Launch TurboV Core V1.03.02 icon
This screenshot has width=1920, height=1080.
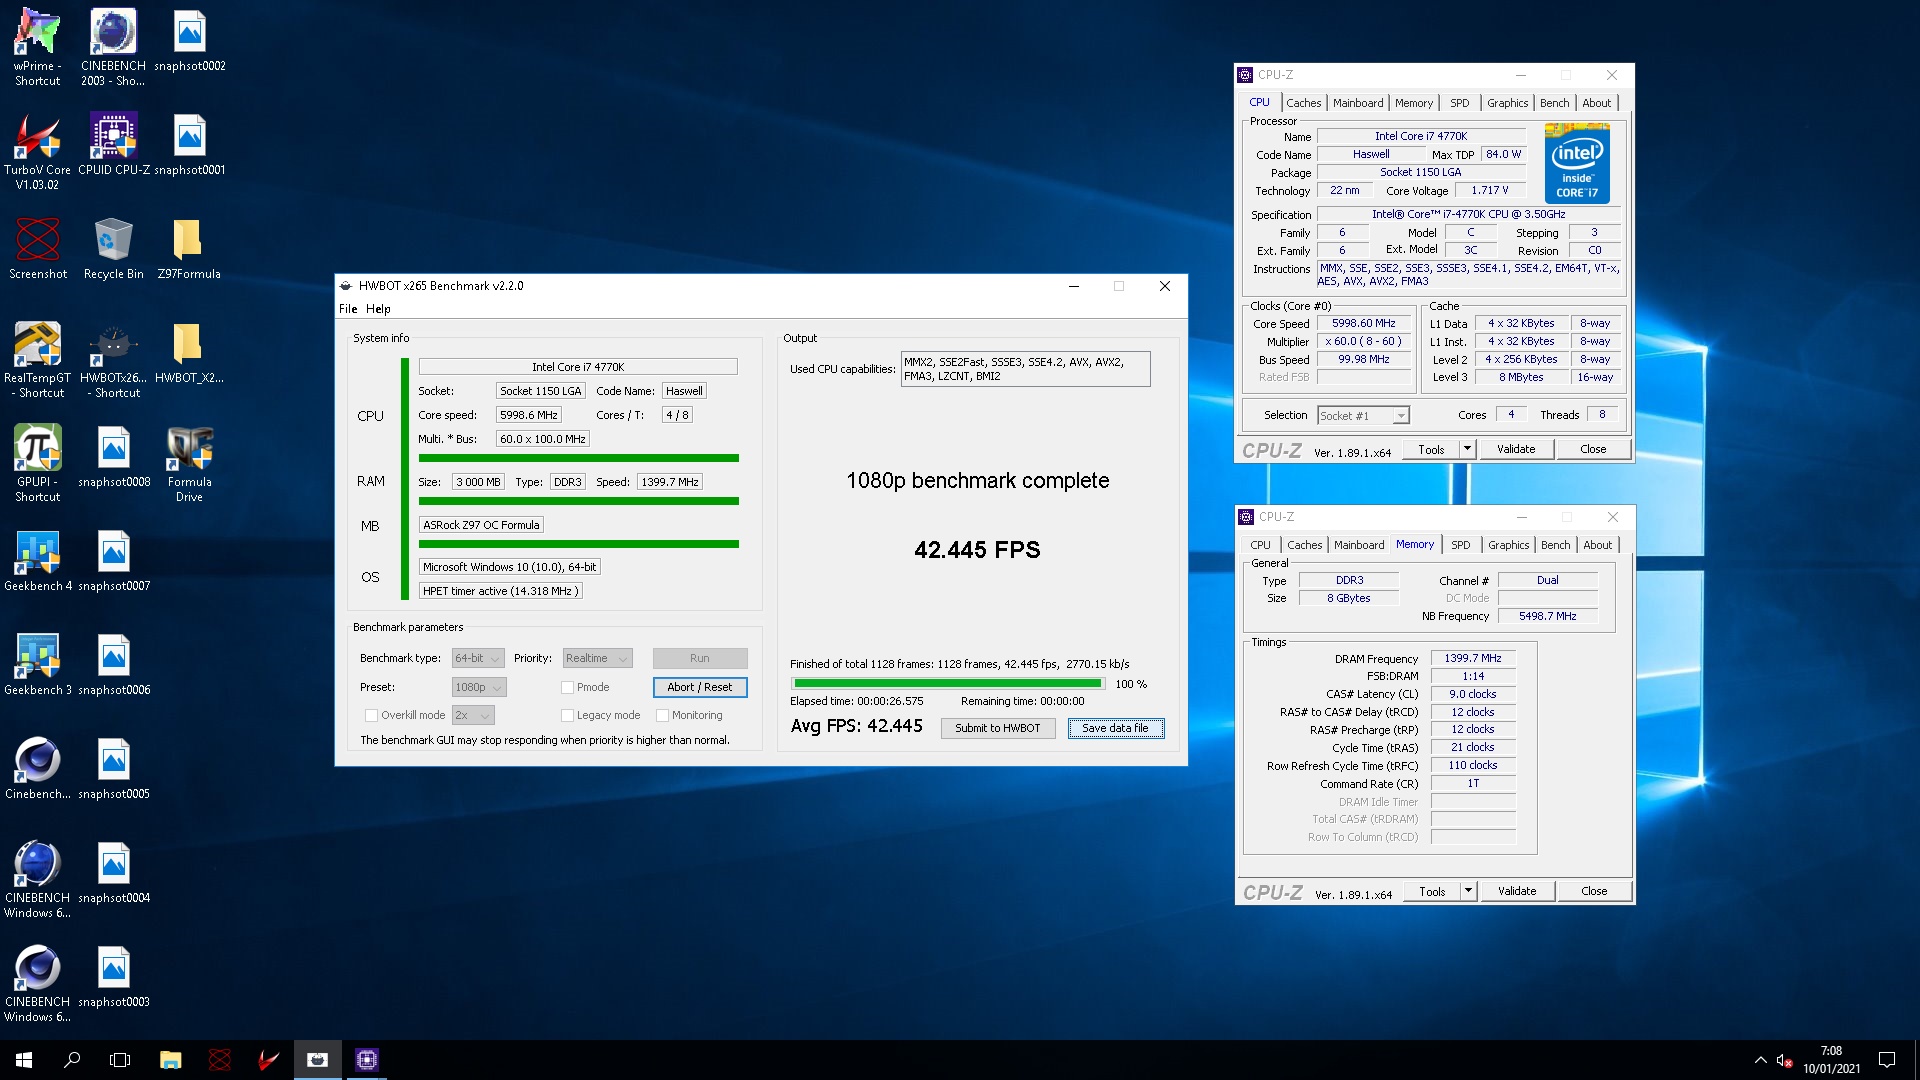[38, 151]
